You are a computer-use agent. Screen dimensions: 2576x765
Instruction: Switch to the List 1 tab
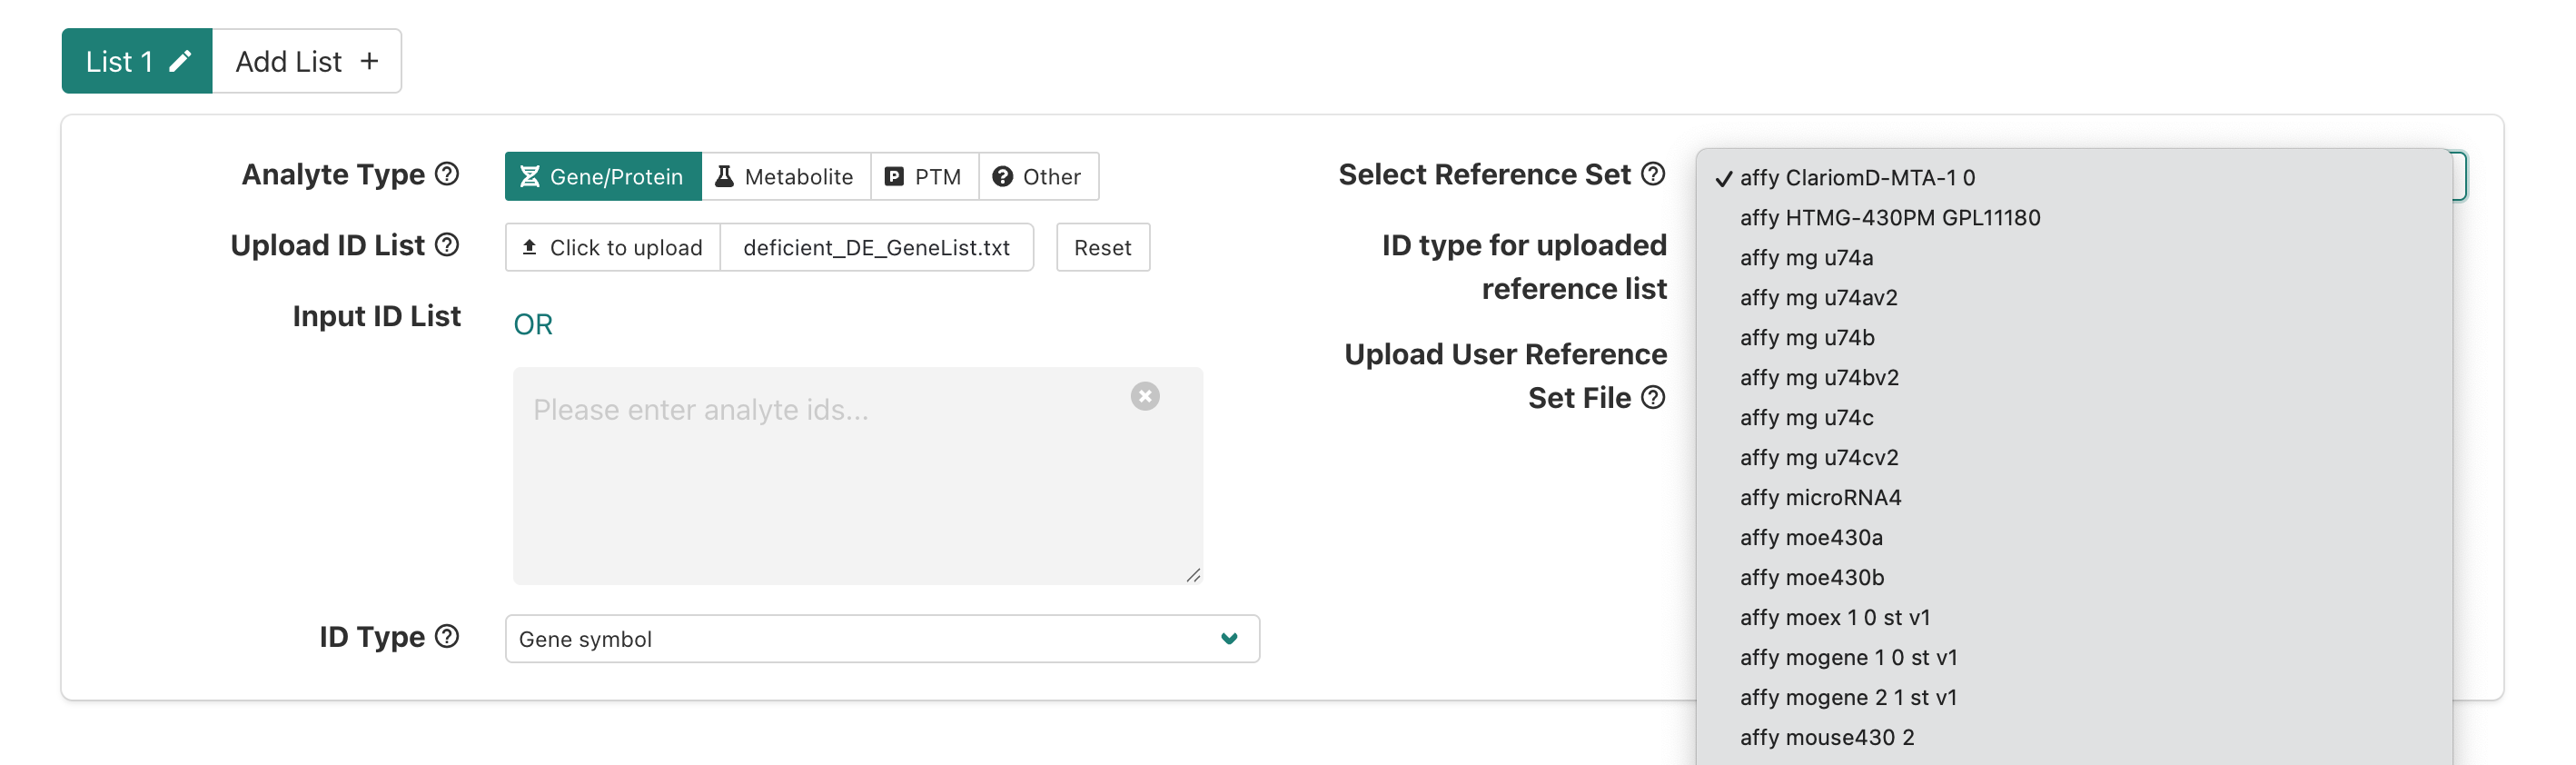120,62
